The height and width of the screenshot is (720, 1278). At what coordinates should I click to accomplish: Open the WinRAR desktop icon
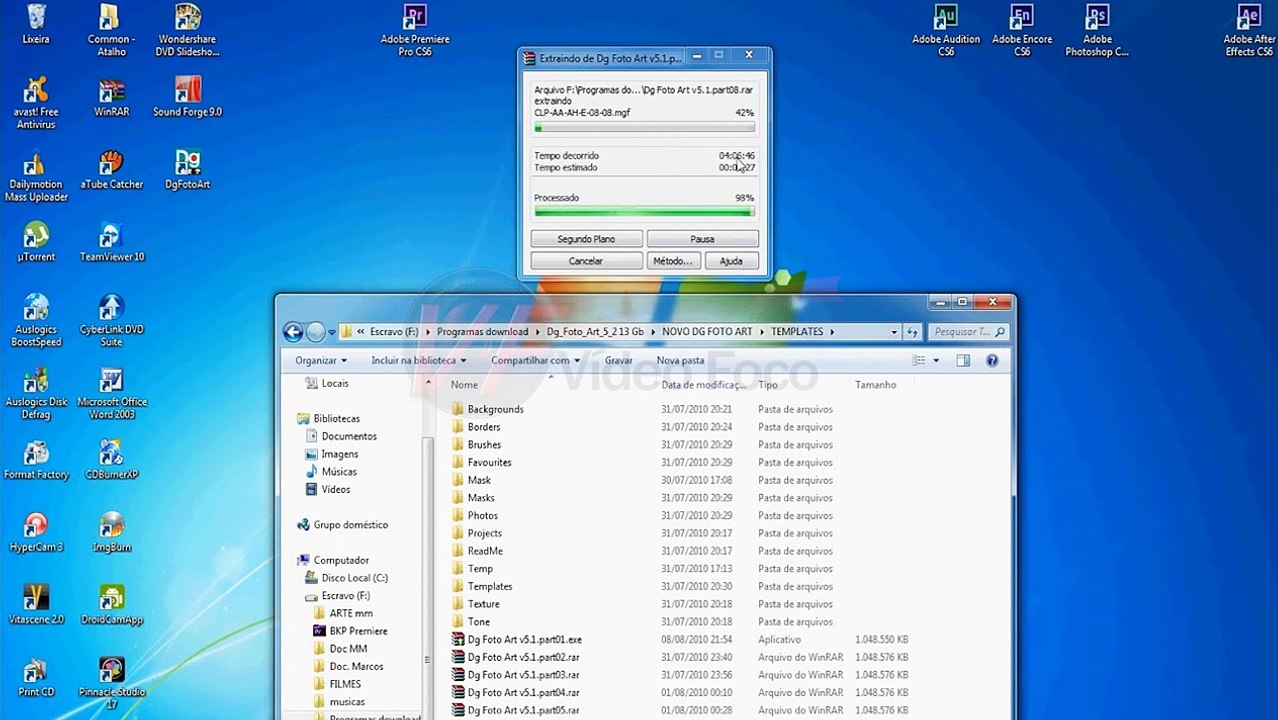pos(111,97)
